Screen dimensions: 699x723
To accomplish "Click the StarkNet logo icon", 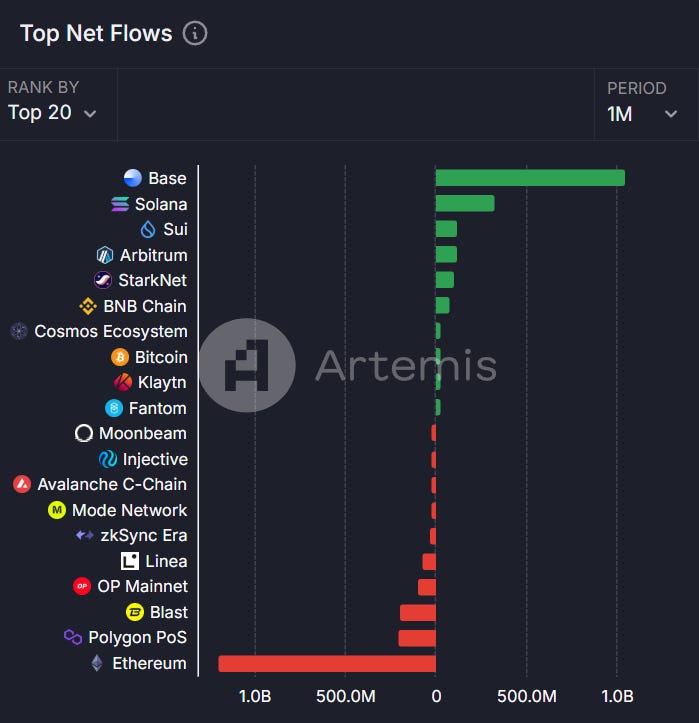I will click(103, 280).
